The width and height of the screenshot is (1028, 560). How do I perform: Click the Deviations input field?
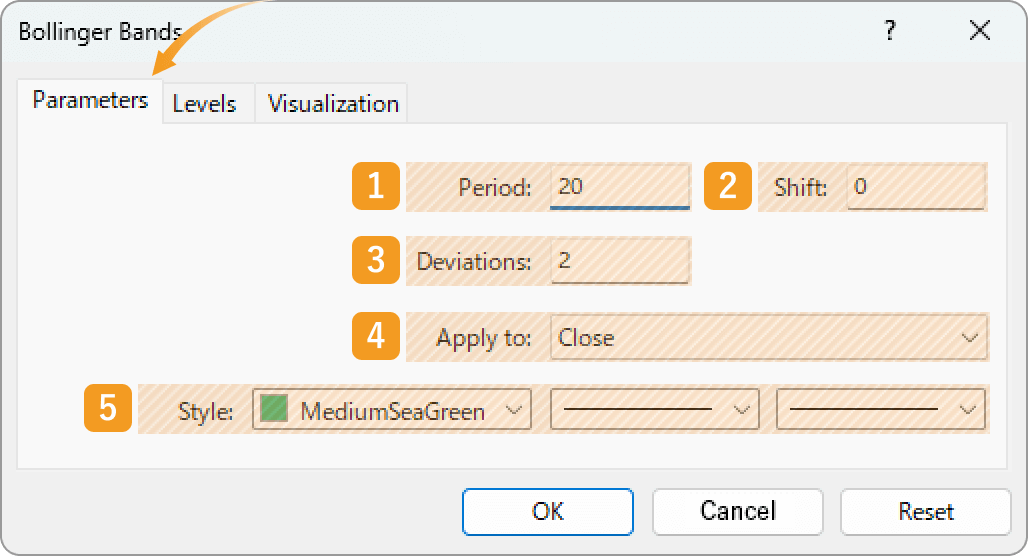pyautogui.click(x=620, y=261)
